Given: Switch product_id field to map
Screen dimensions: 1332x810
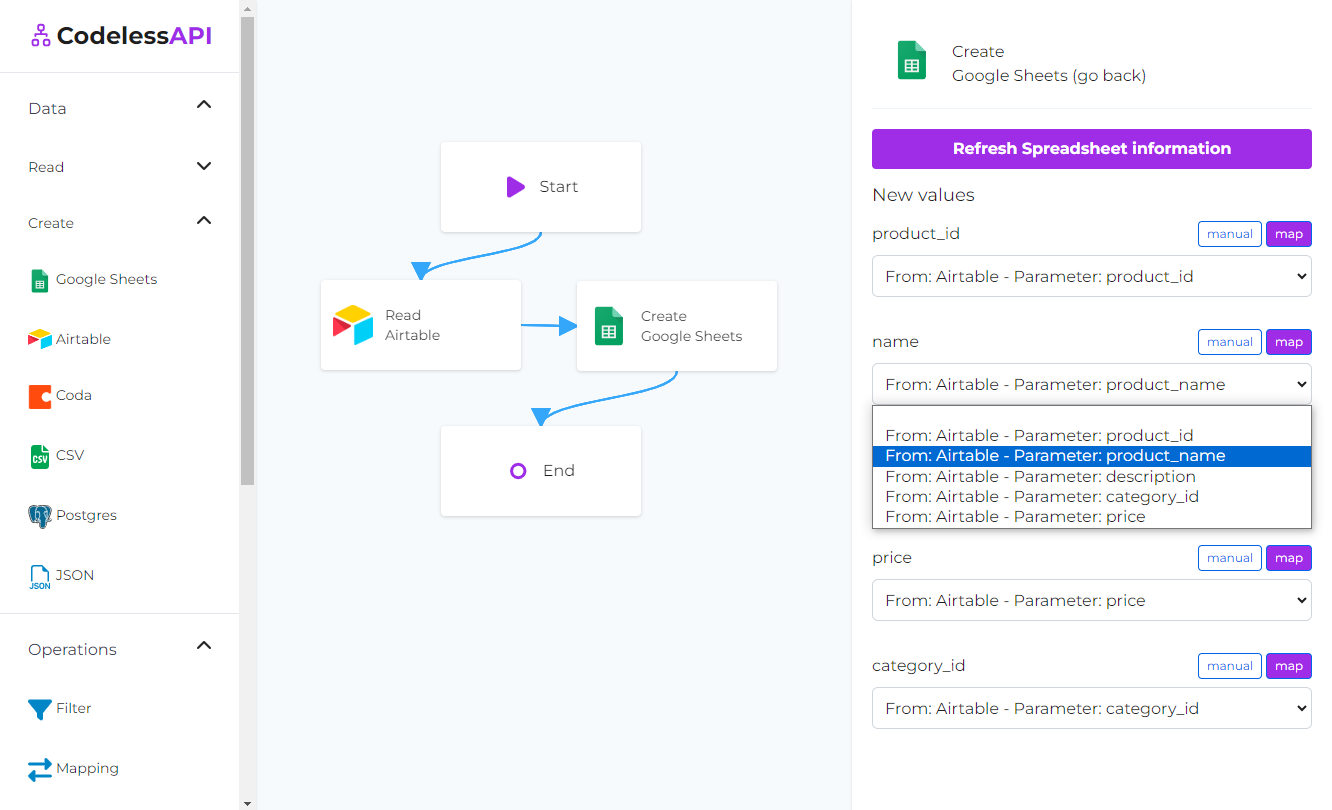Looking at the screenshot, I should tap(1289, 234).
